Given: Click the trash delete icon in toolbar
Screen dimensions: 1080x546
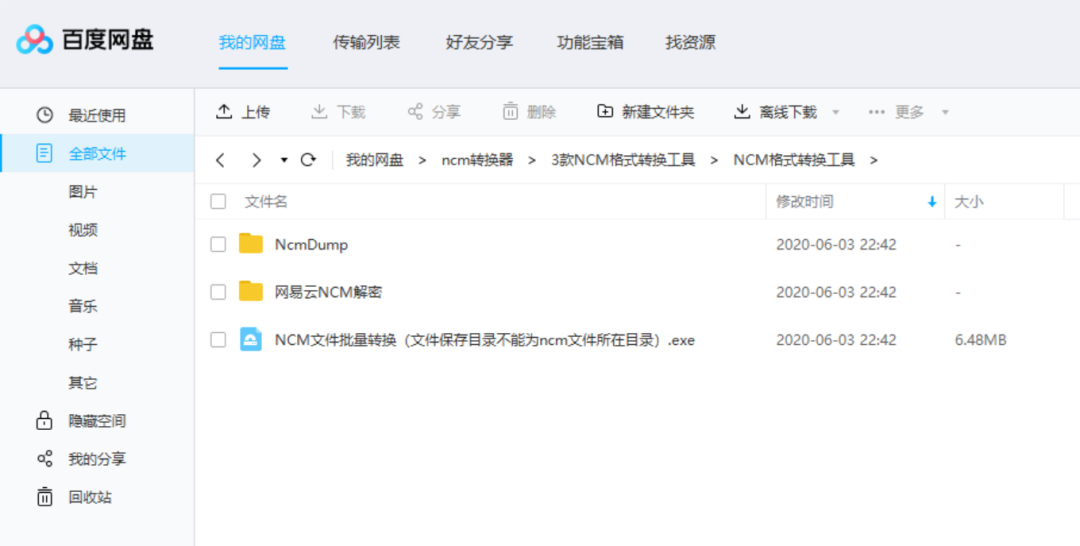Looking at the screenshot, I should (510, 112).
